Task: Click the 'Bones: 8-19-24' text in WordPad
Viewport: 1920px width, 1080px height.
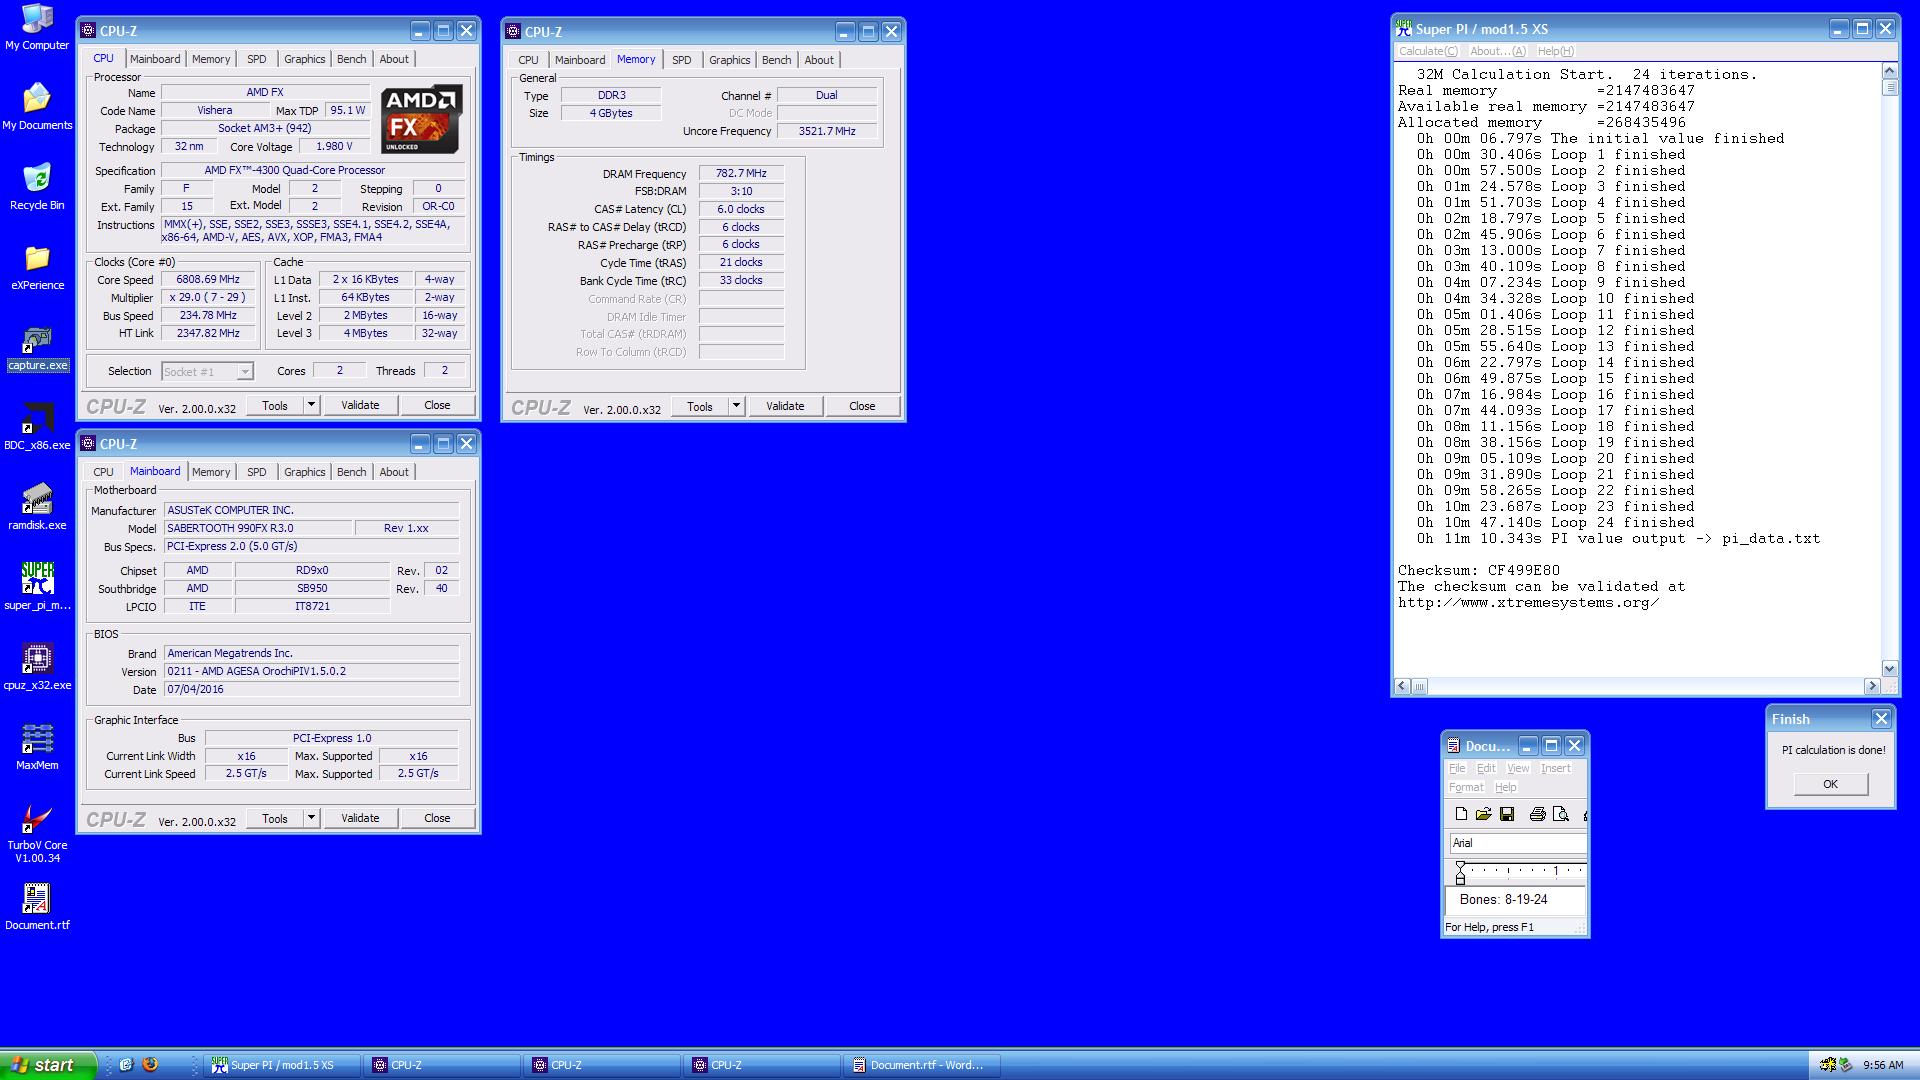Action: point(1503,899)
